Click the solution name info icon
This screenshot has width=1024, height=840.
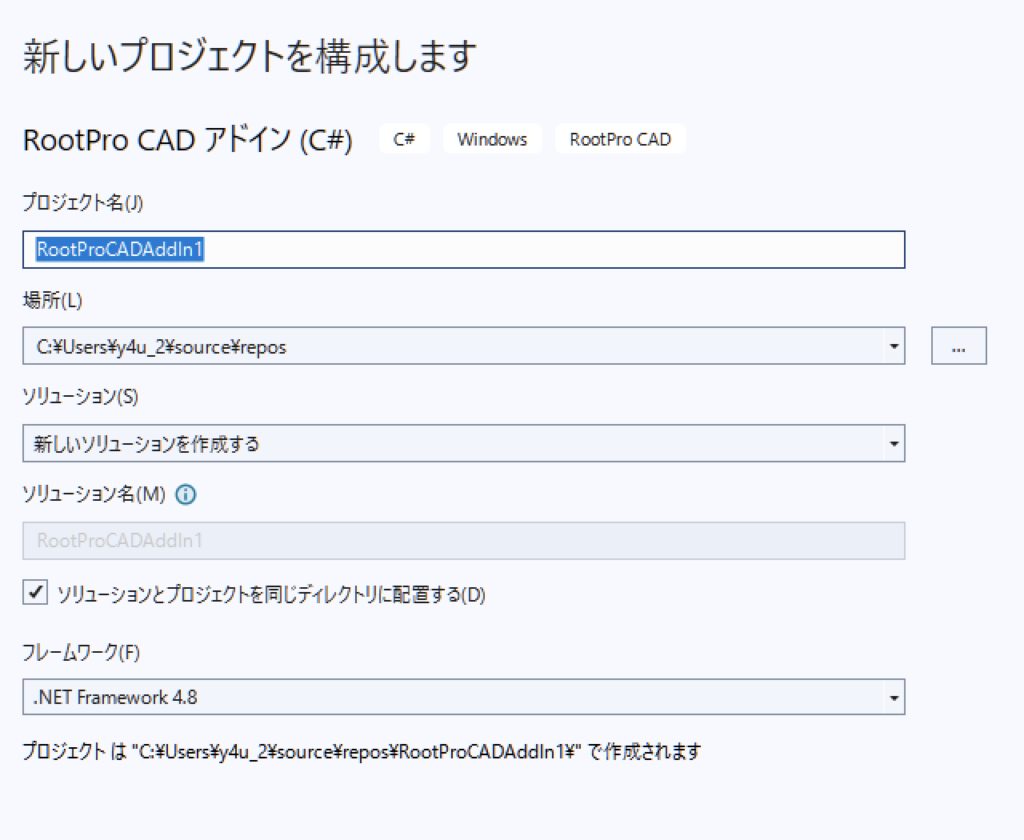pos(186,494)
